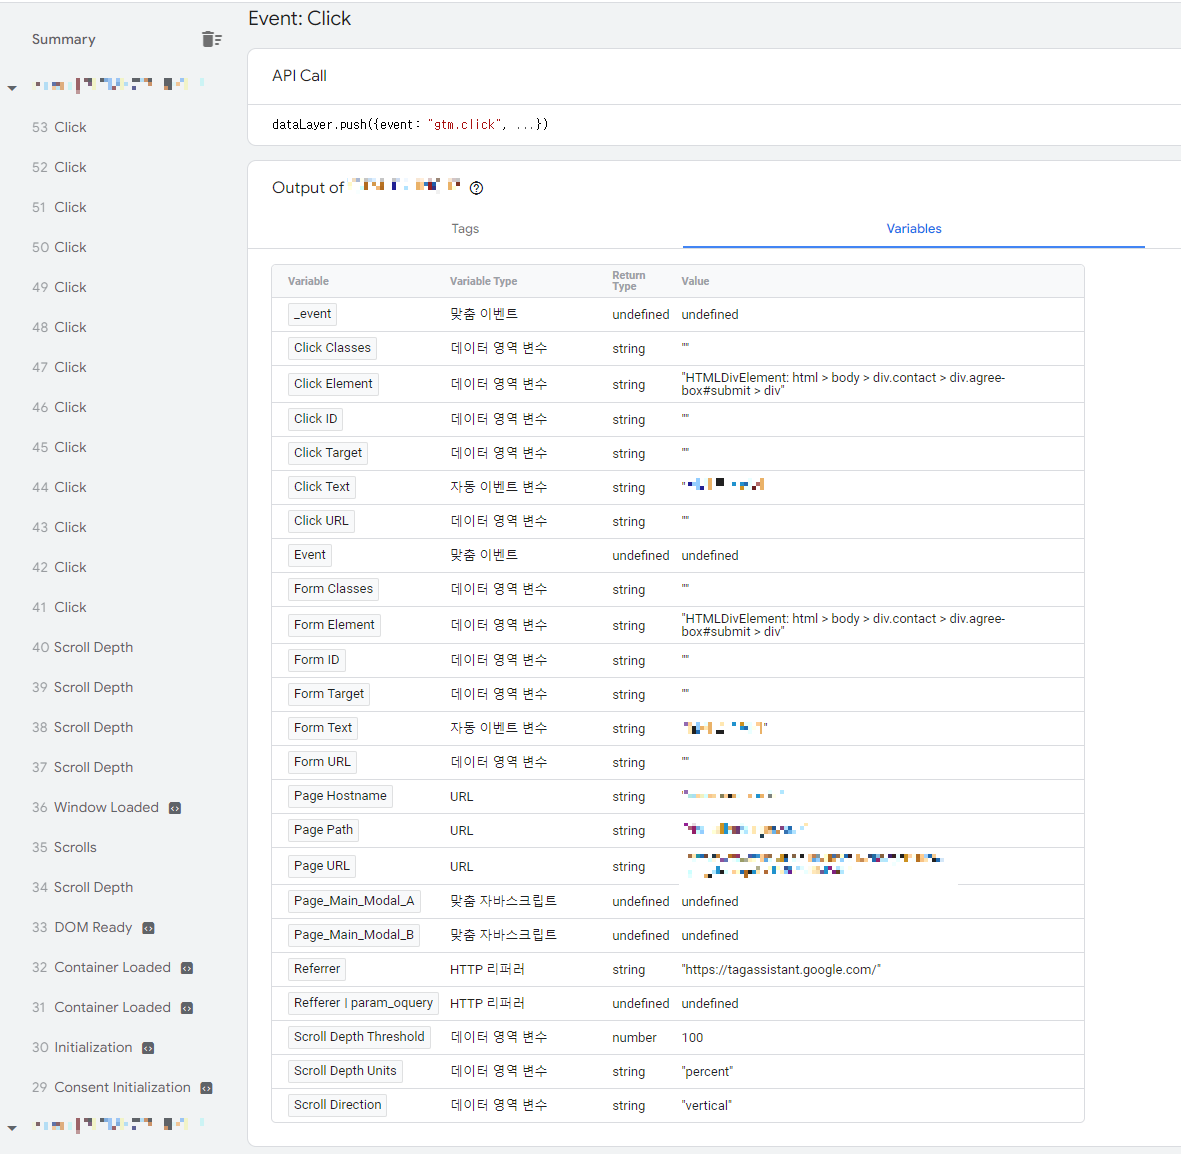Open the Page Path variable chip
Image resolution: width=1181 pixels, height=1154 pixels.
coord(323,830)
